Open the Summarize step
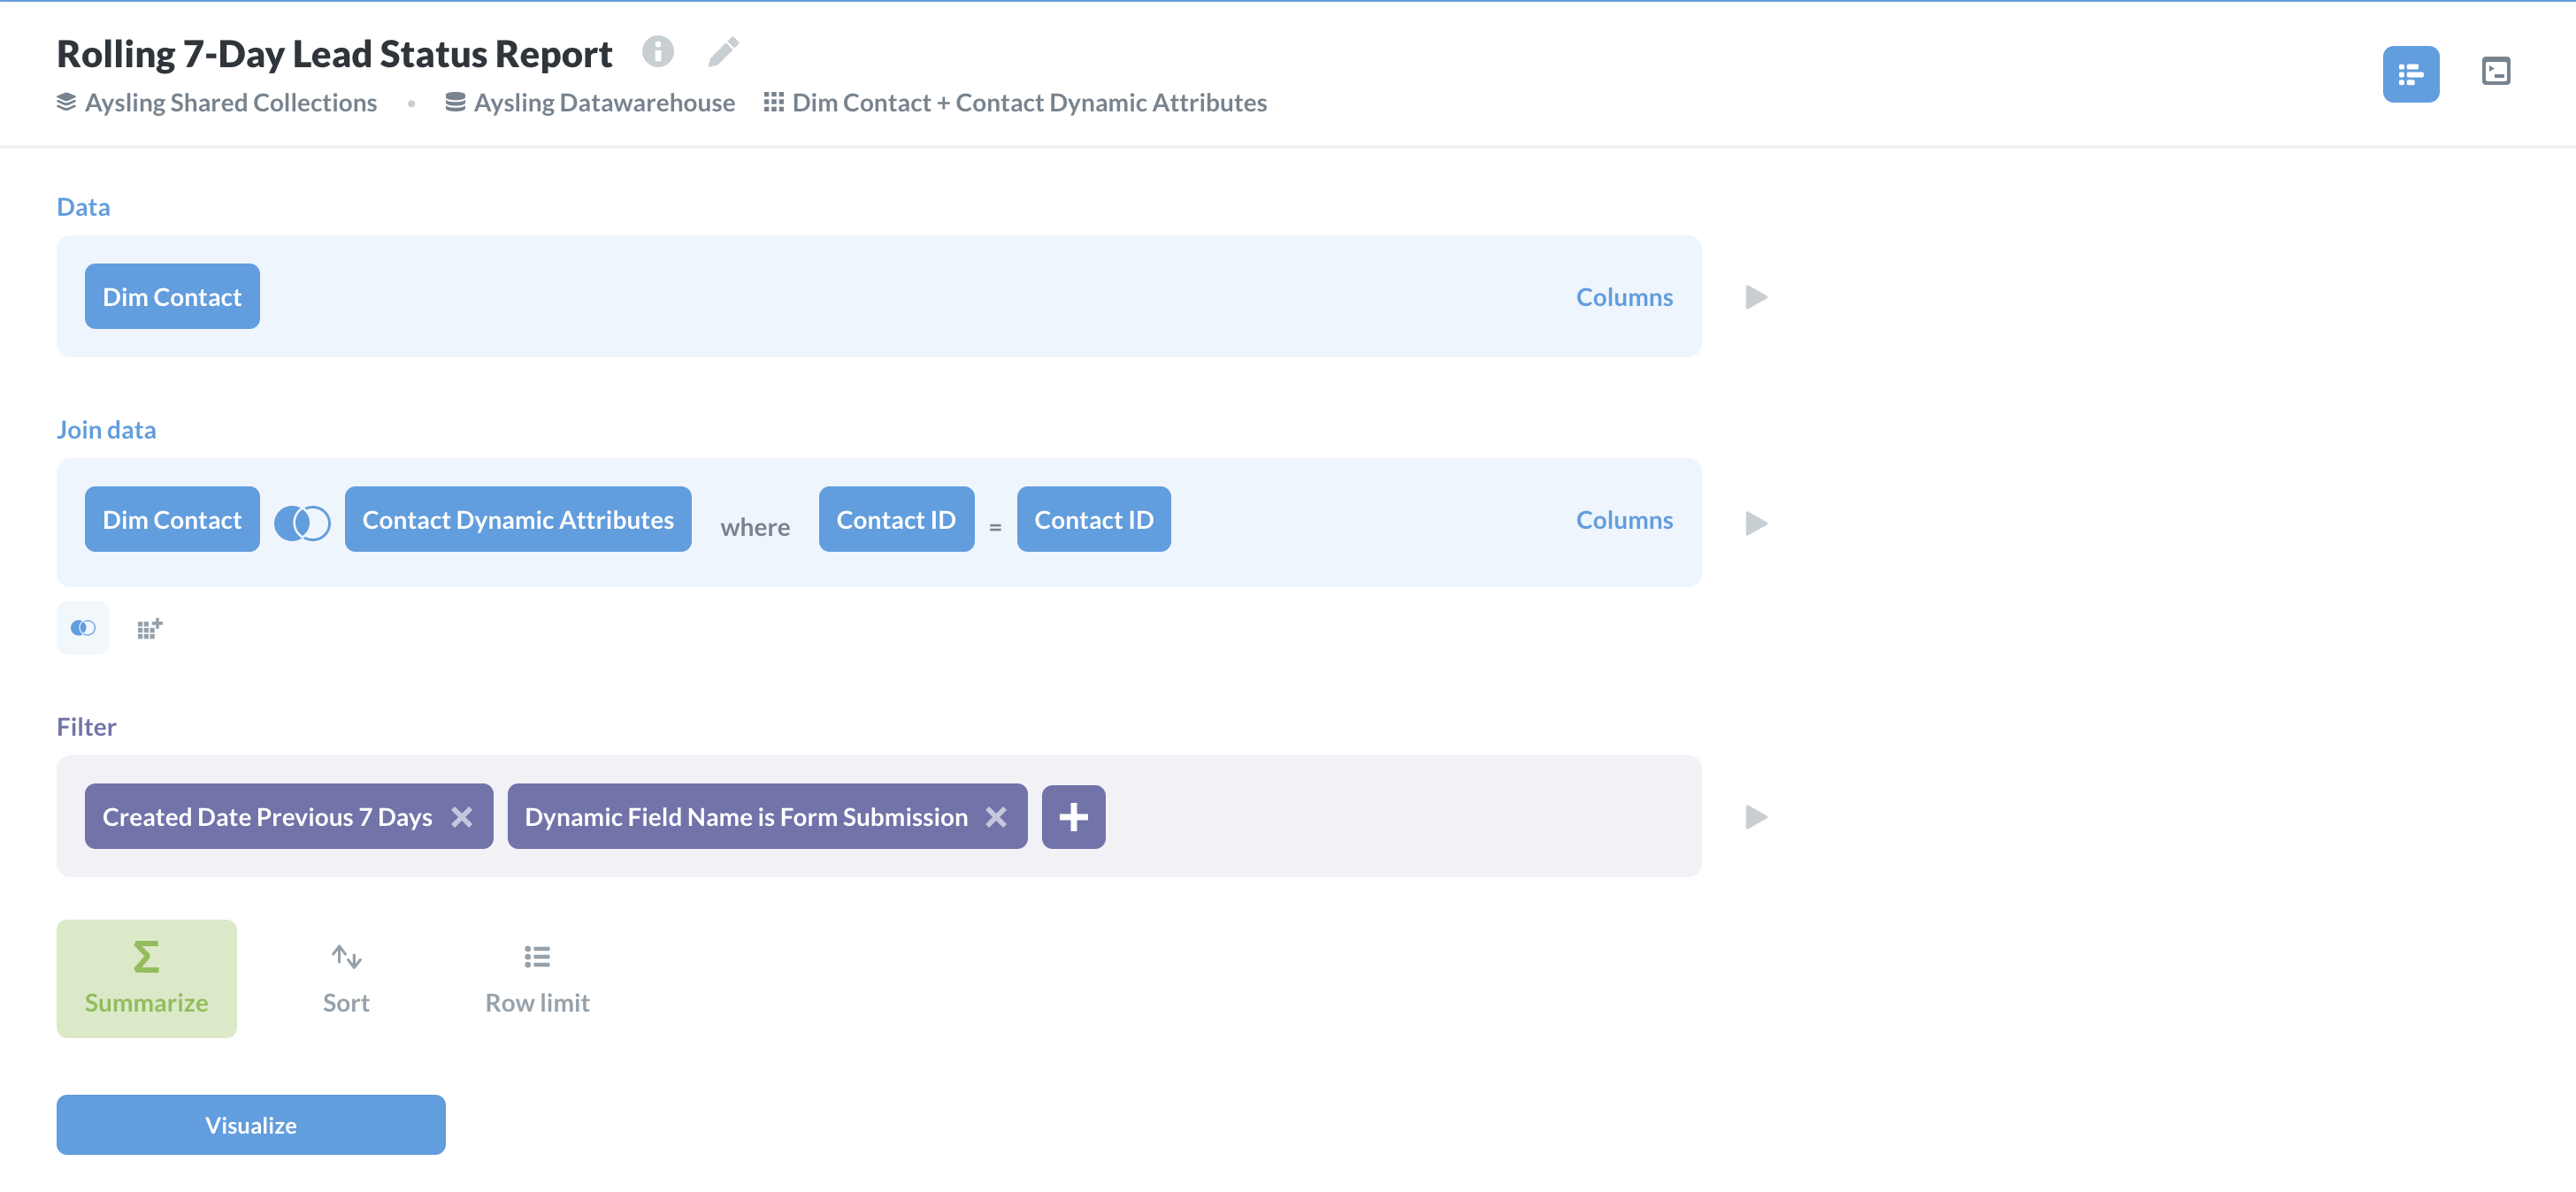The height and width of the screenshot is (1192, 2576). [x=146, y=978]
